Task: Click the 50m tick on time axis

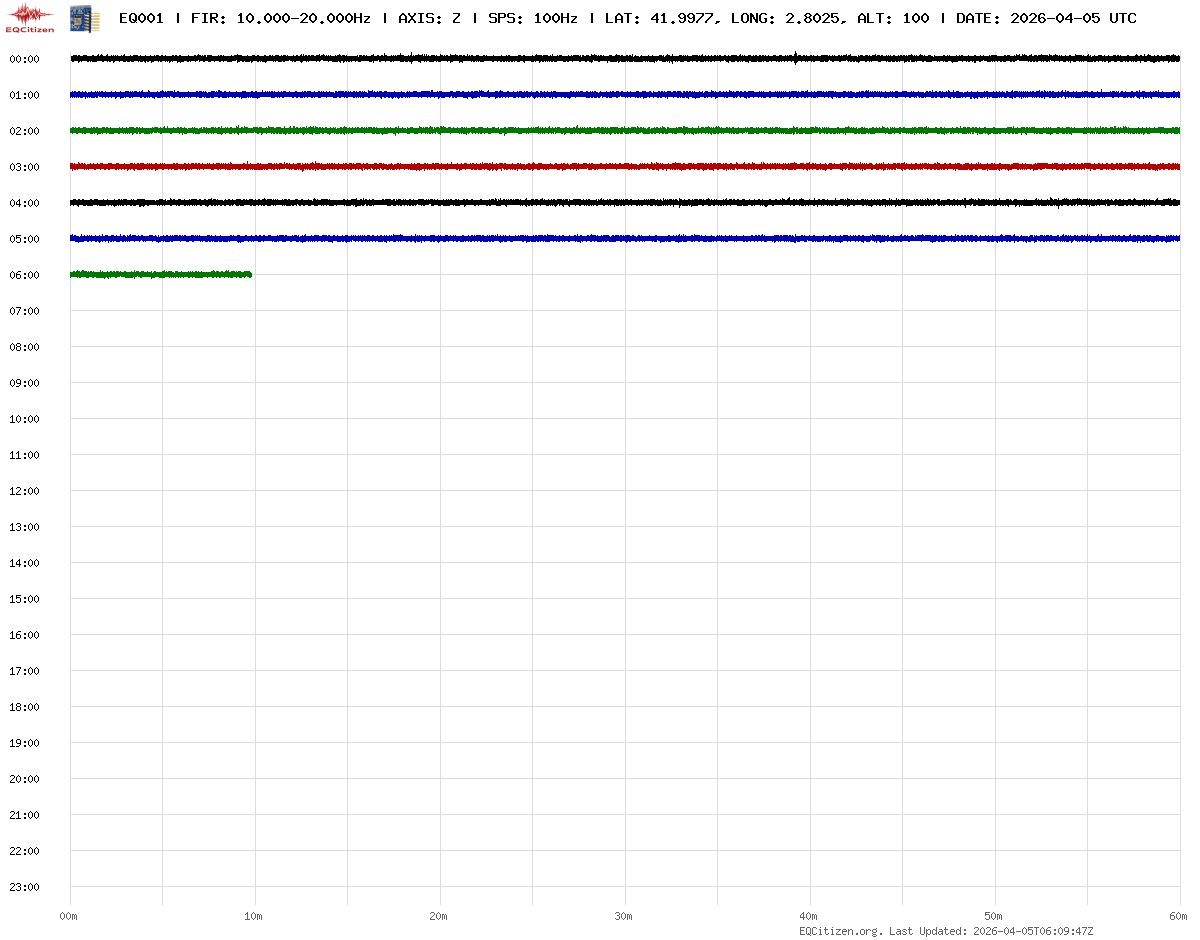Action: [994, 916]
